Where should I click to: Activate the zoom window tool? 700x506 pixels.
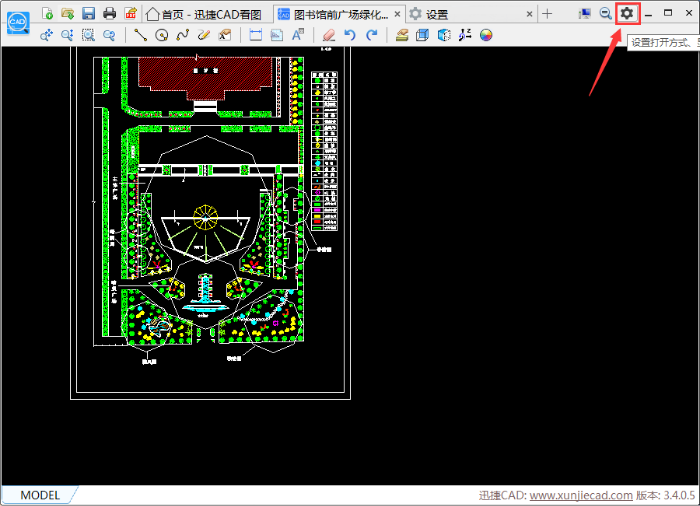pyautogui.click(x=88, y=35)
